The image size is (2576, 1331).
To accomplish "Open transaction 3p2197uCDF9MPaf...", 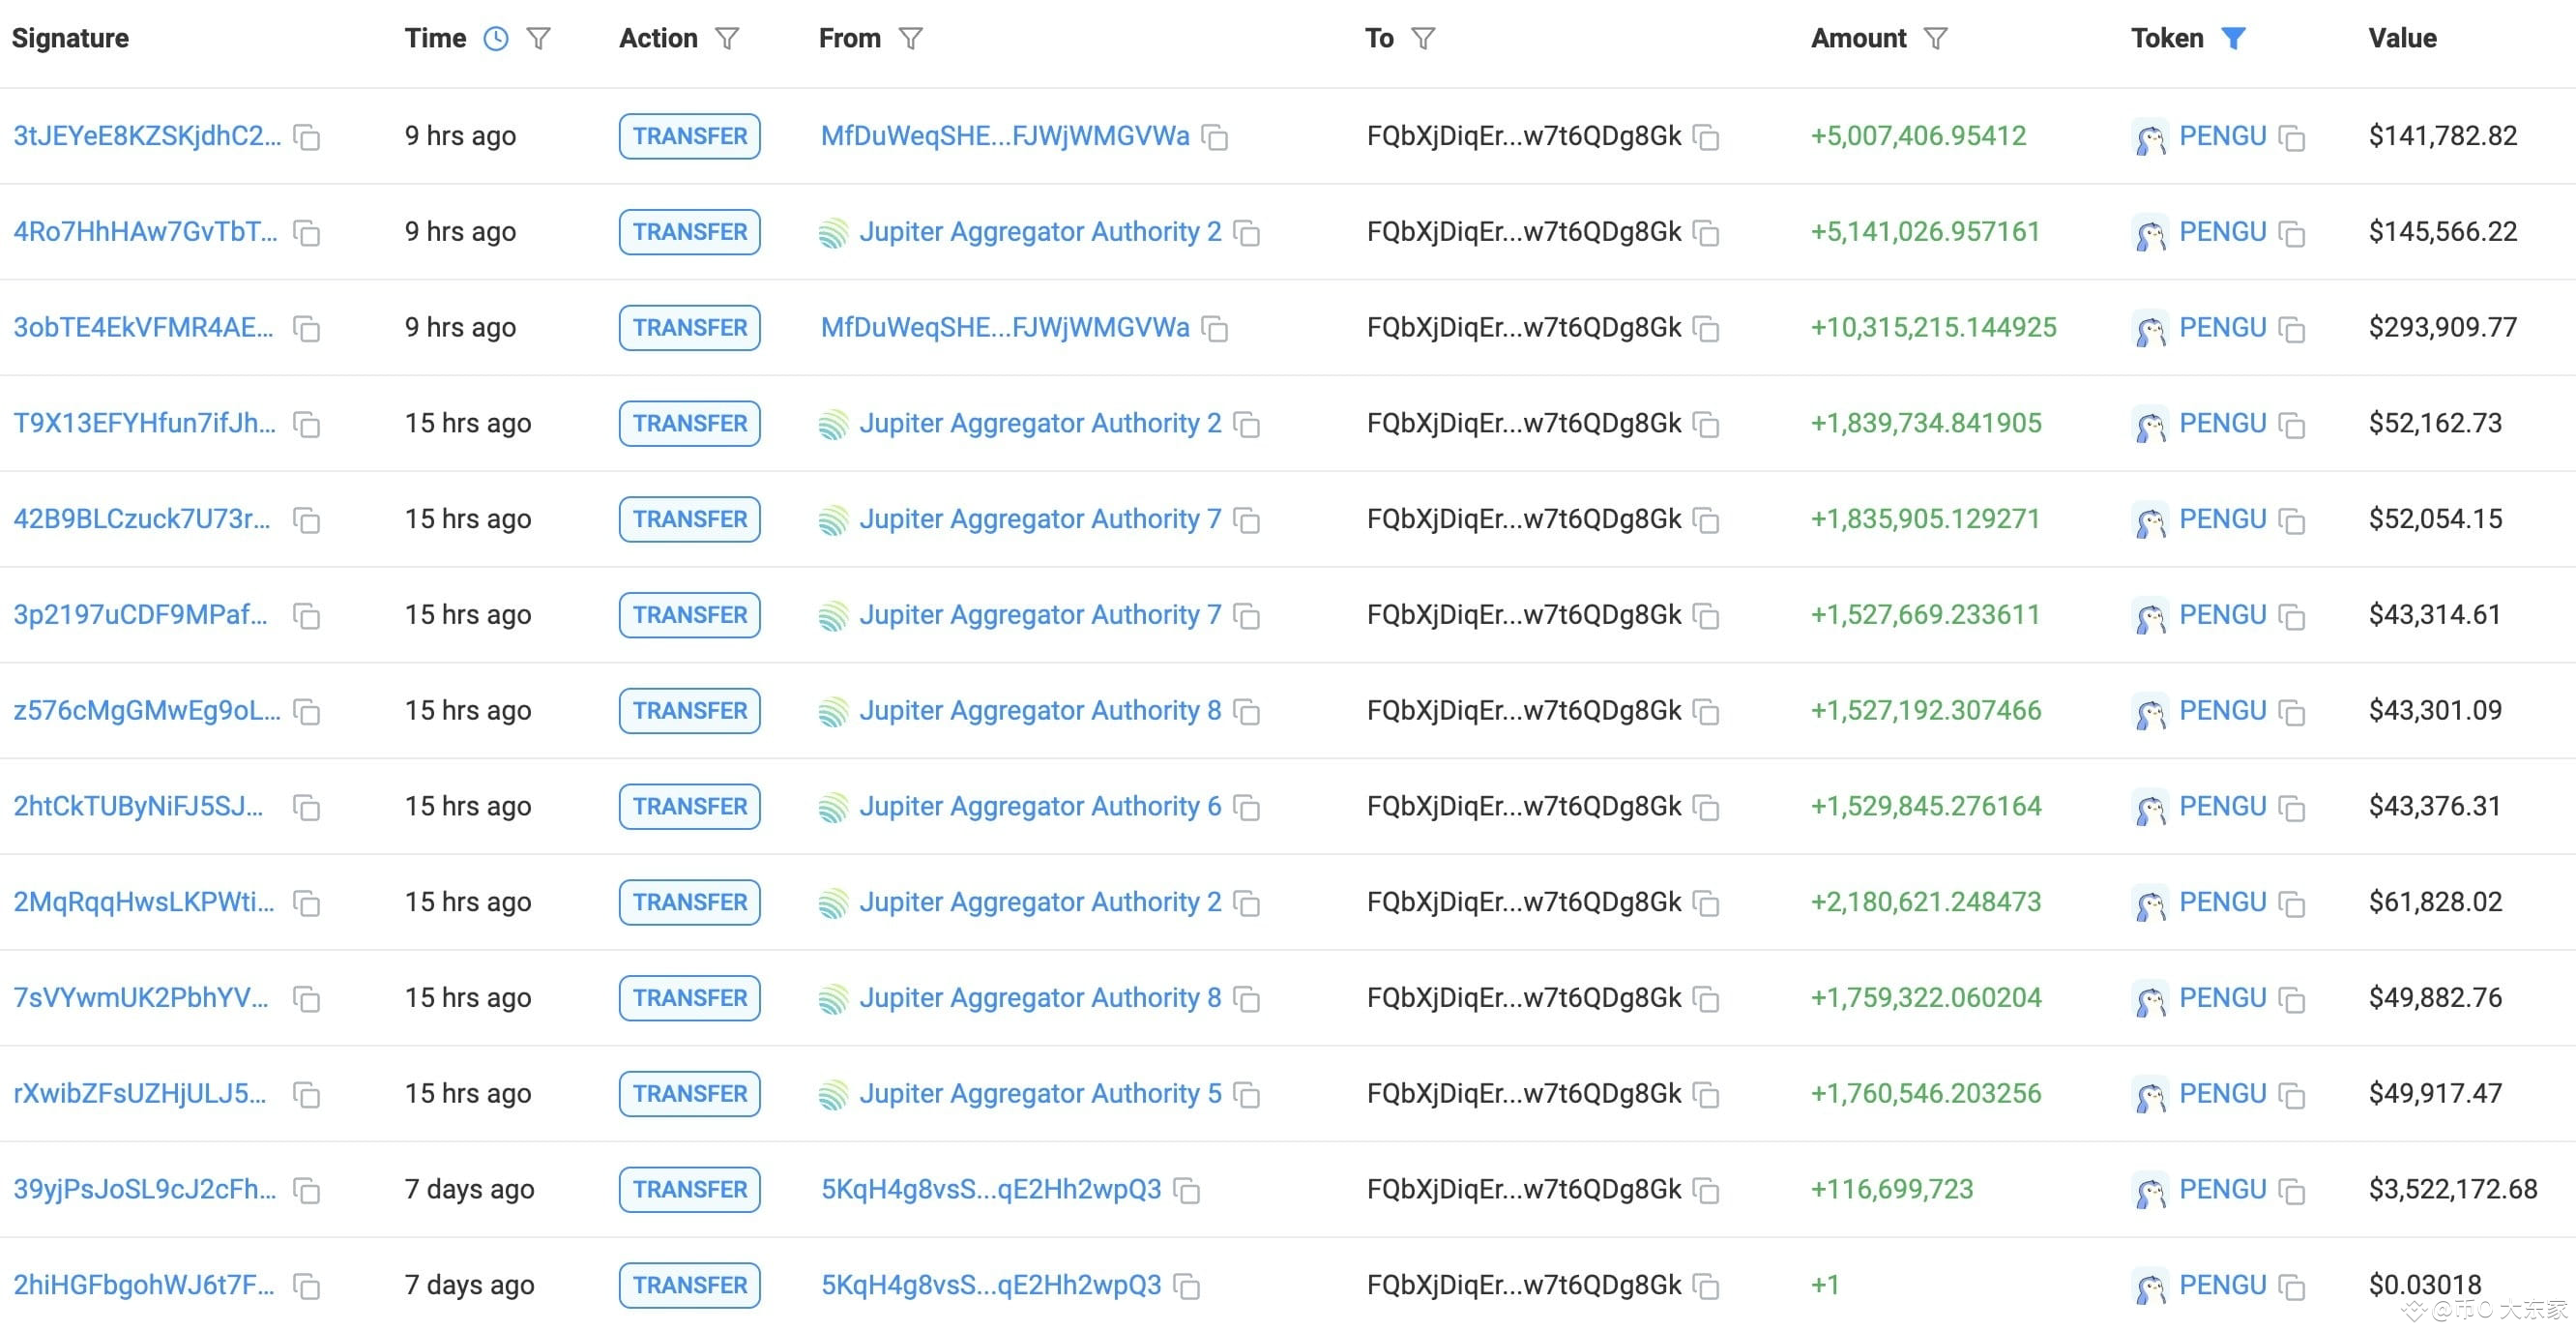I will tap(141, 615).
